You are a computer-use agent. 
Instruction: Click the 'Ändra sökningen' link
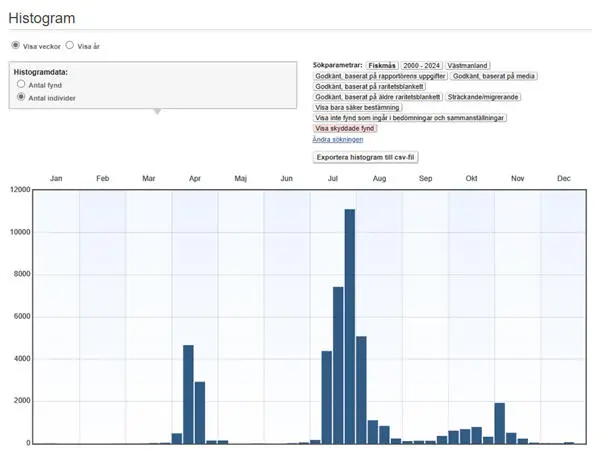tap(340, 139)
